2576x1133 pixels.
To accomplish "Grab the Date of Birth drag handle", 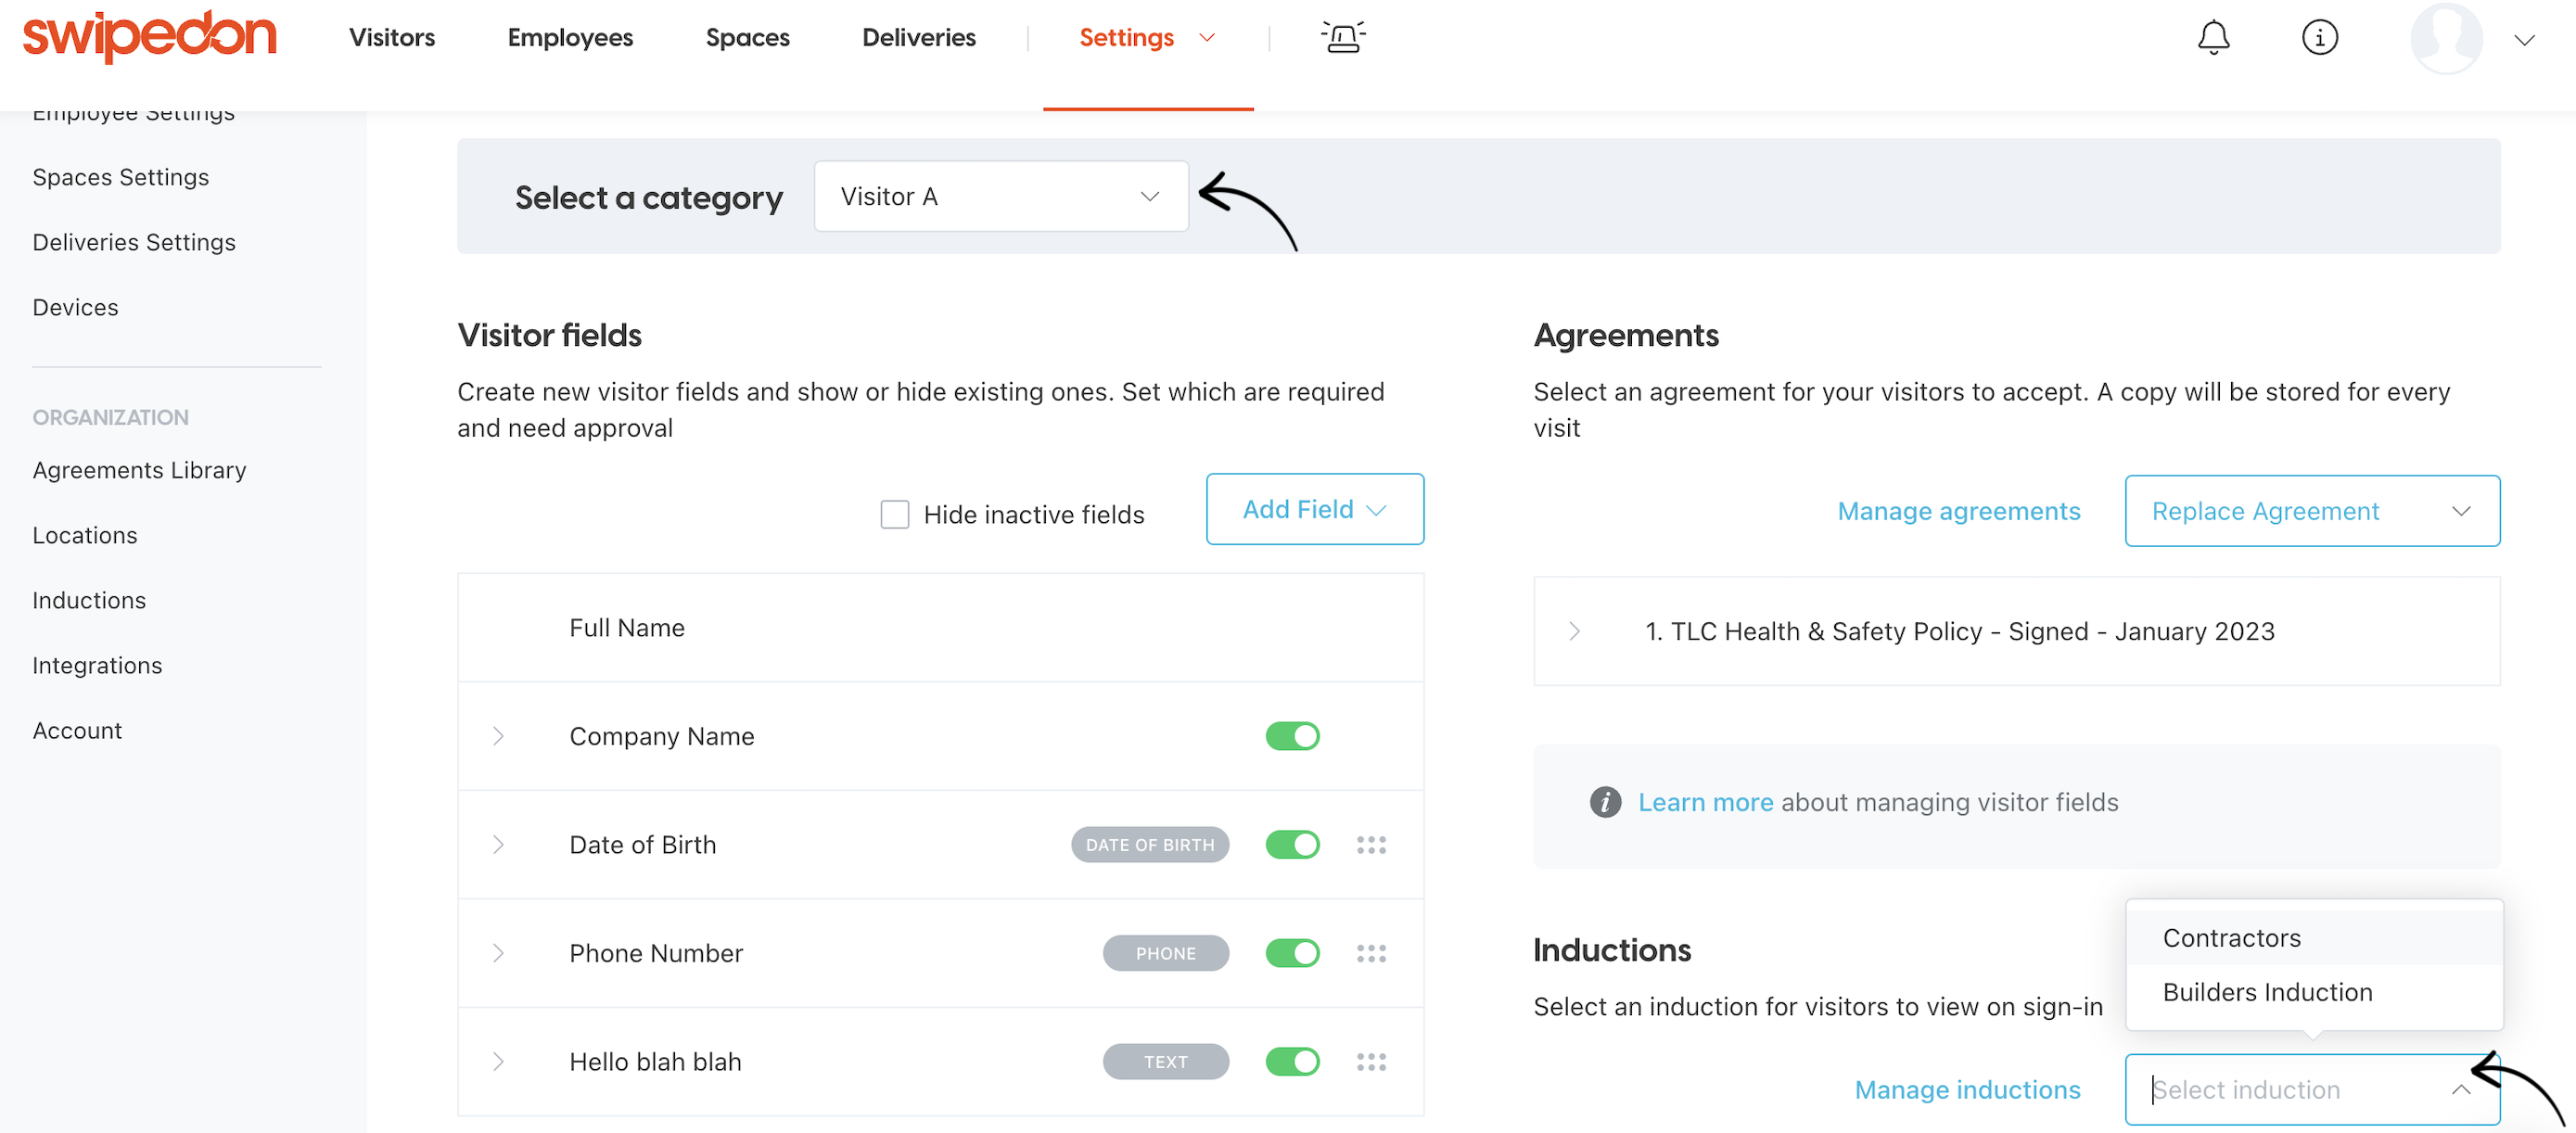I will pos(1371,845).
